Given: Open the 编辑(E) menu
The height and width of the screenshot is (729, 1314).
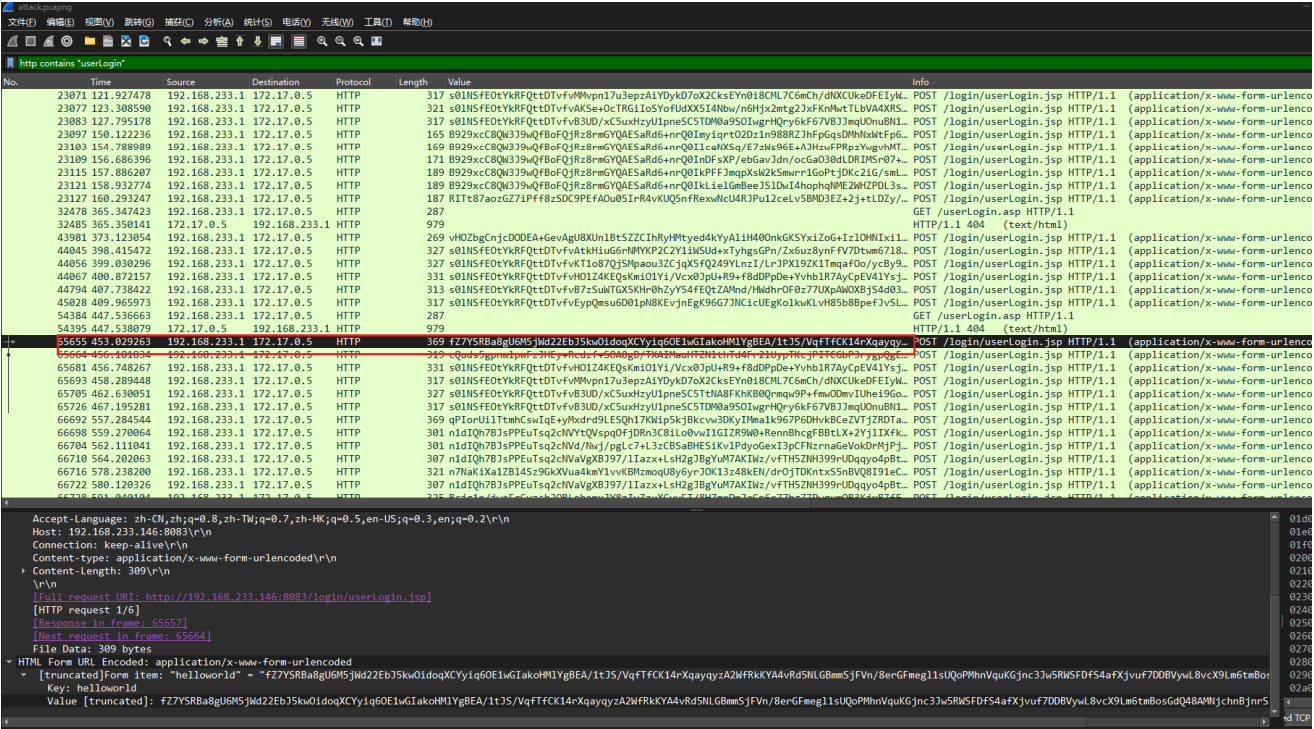Looking at the screenshot, I should 60,22.
